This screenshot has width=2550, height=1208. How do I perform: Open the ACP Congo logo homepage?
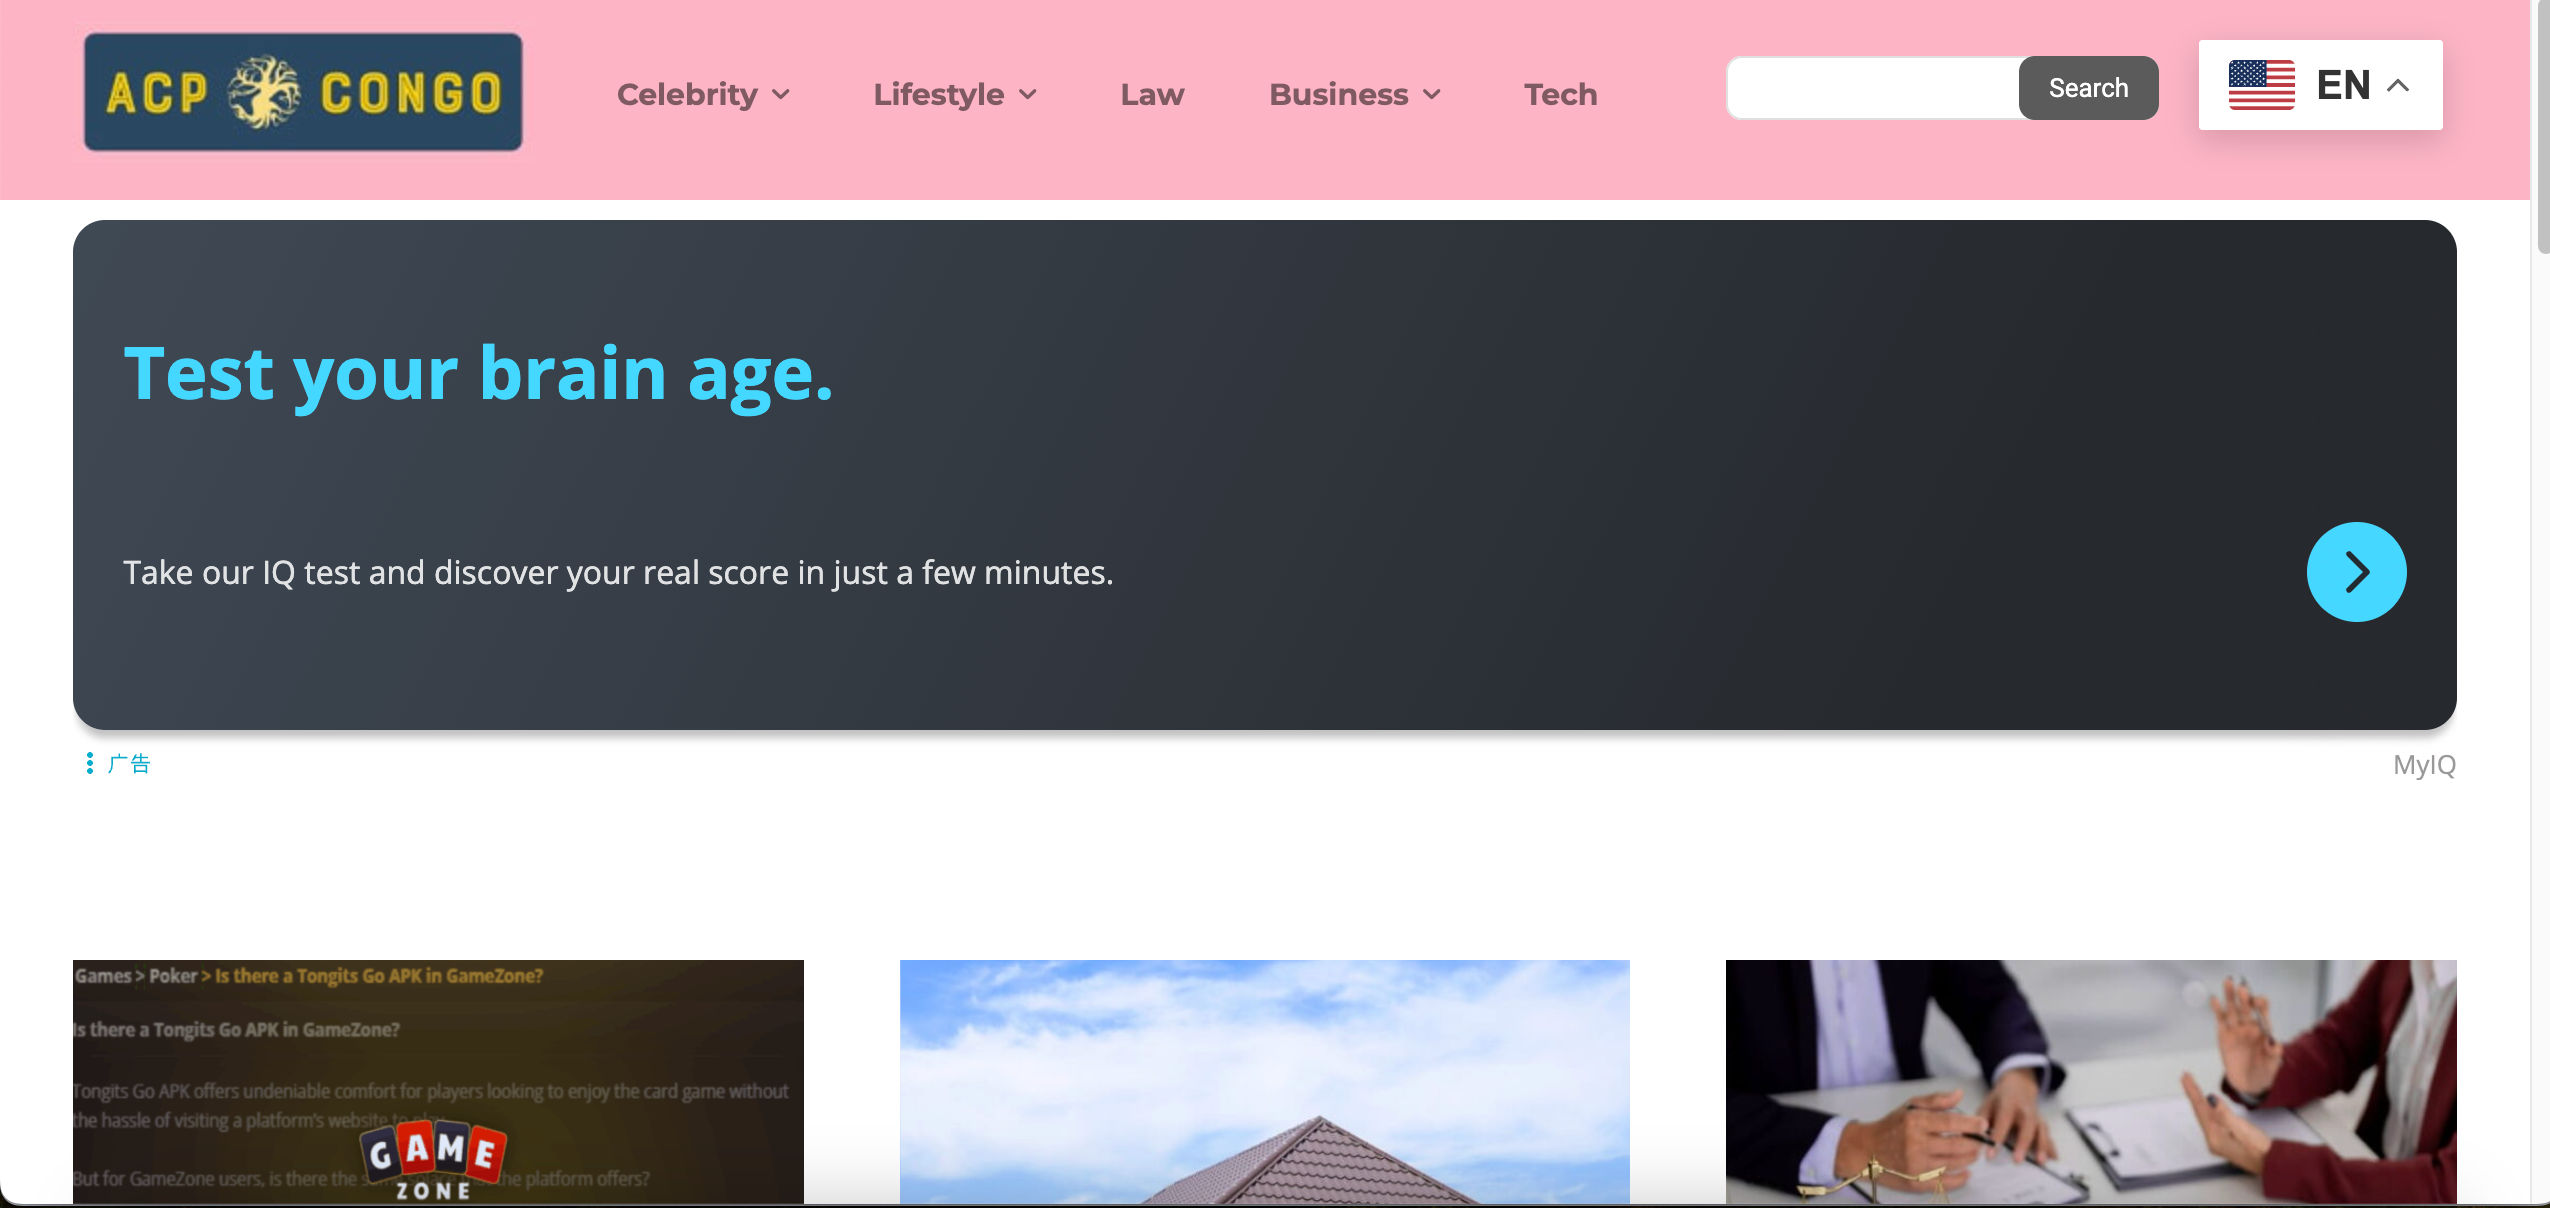point(303,92)
